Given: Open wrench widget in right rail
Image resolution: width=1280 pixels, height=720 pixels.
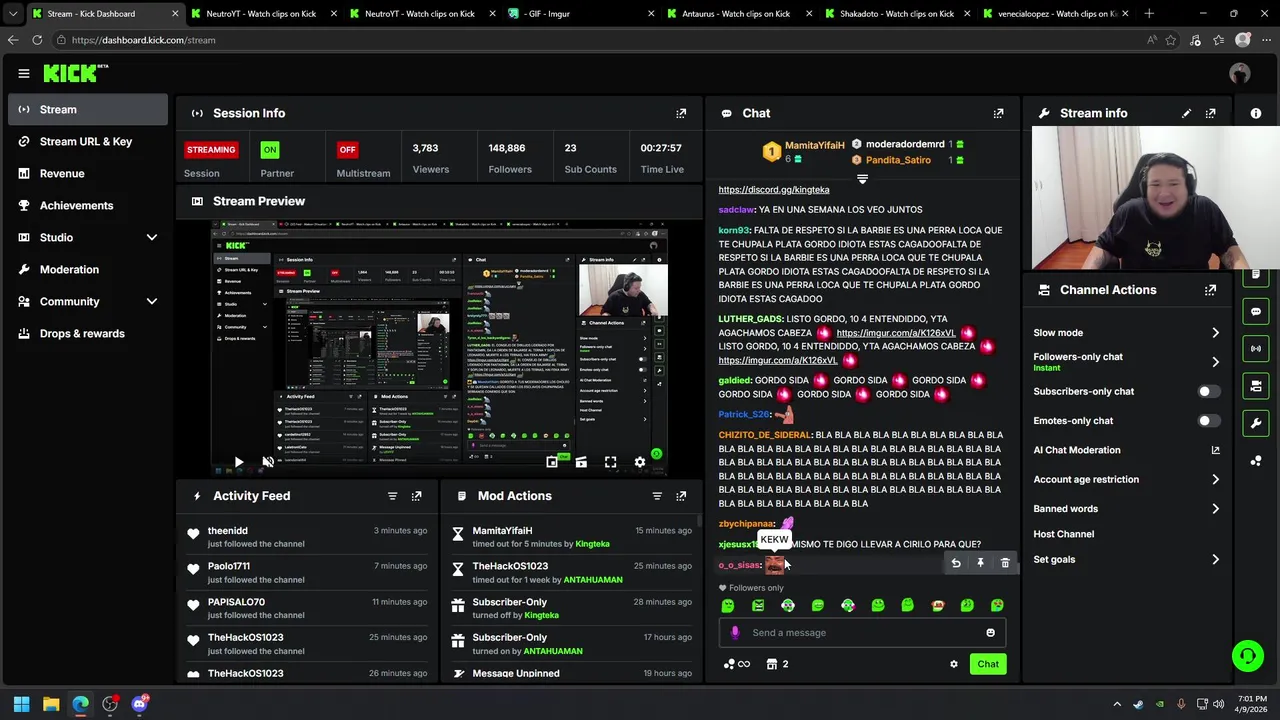Looking at the screenshot, I should point(1256,423).
